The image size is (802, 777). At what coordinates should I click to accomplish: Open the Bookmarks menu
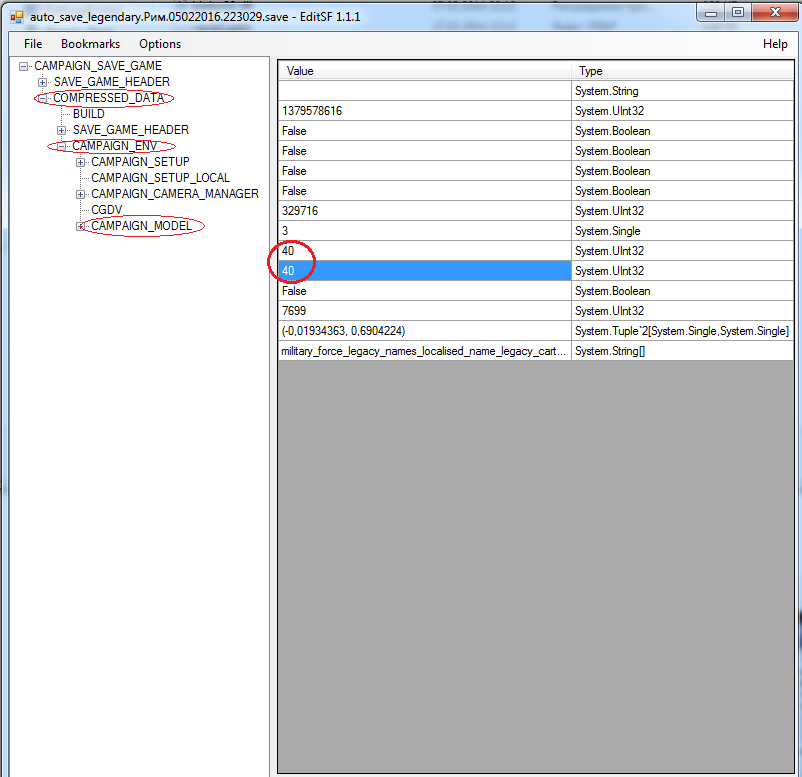pyautogui.click(x=90, y=44)
